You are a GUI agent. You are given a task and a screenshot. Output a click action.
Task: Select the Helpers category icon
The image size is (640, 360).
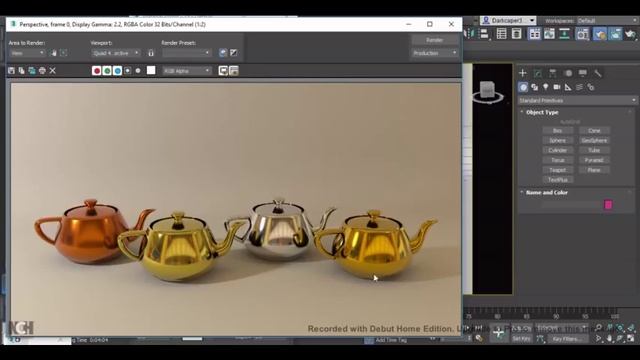[x=568, y=87]
